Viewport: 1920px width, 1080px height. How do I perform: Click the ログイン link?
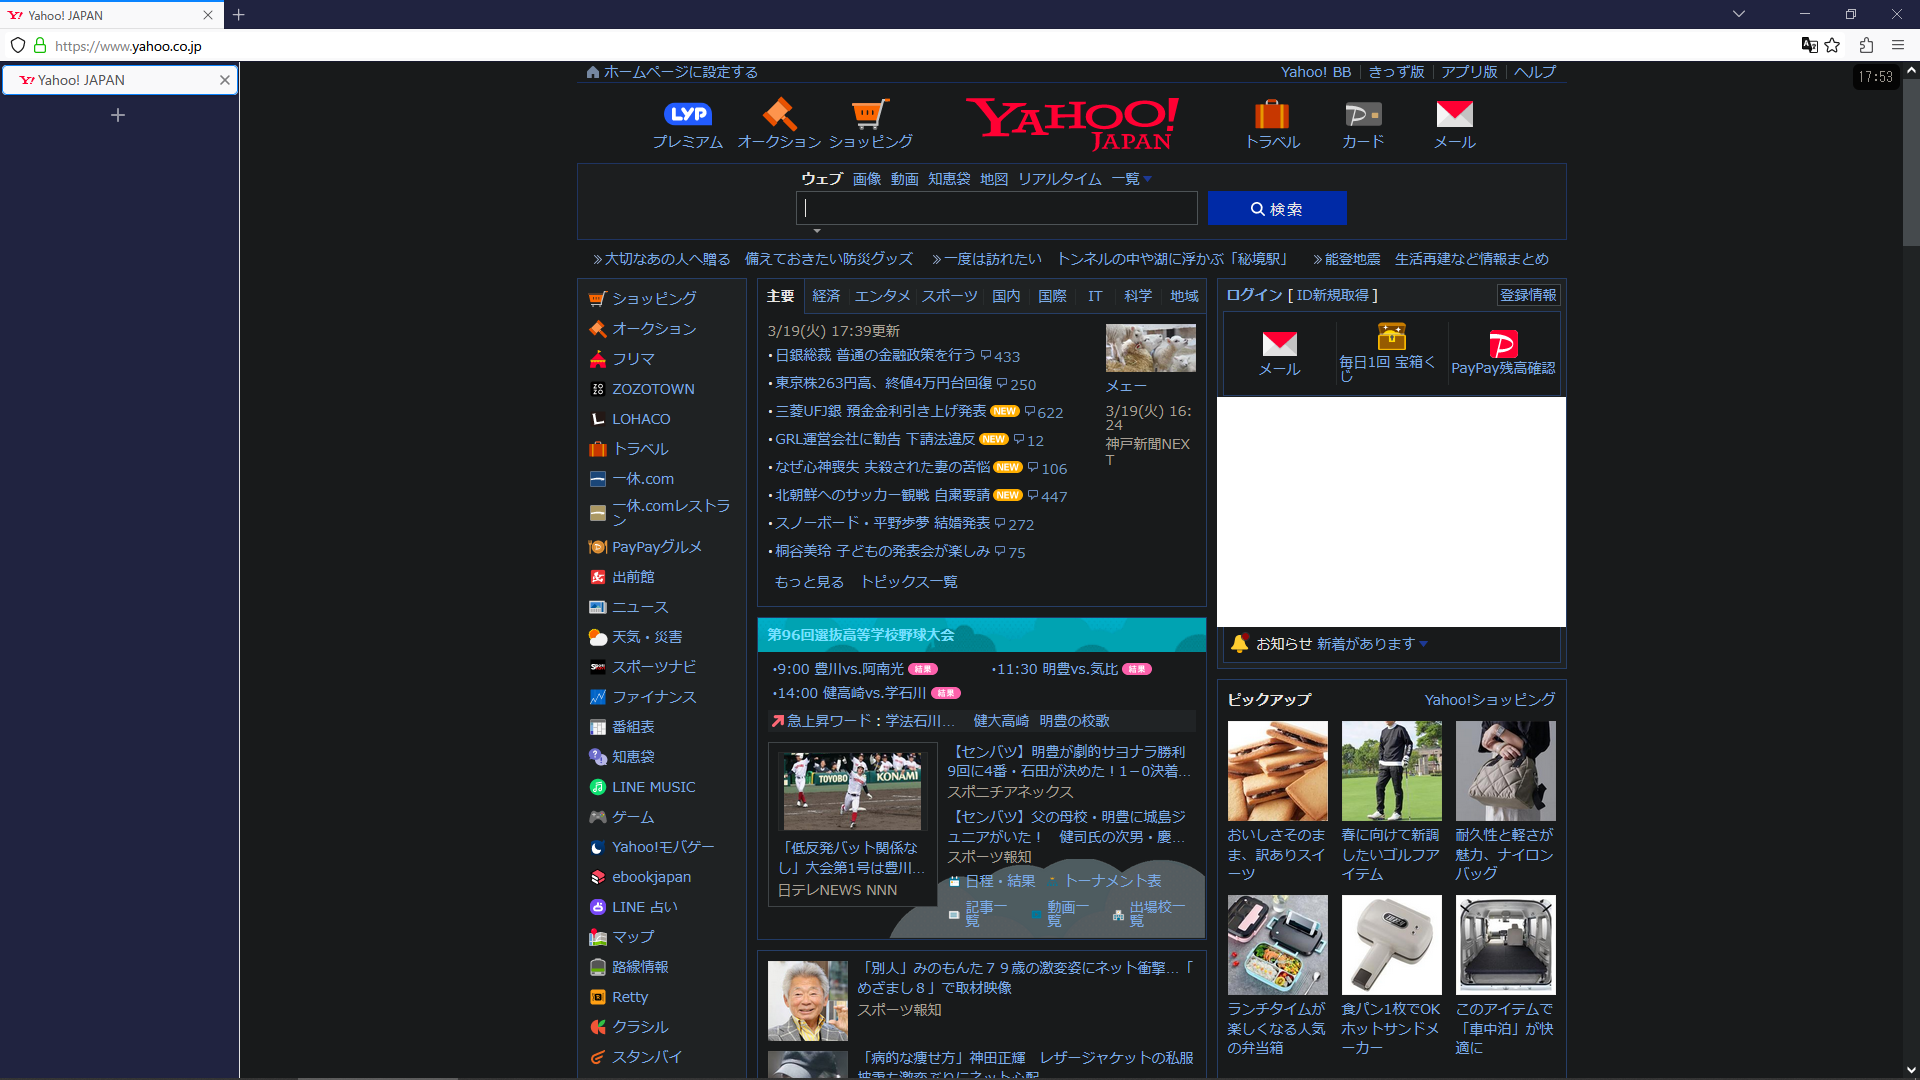click(x=1254, y=295)
